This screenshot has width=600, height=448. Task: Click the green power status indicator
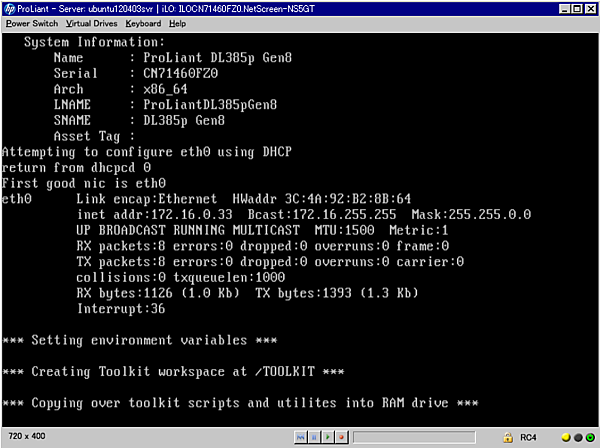(x=590, y=437)
